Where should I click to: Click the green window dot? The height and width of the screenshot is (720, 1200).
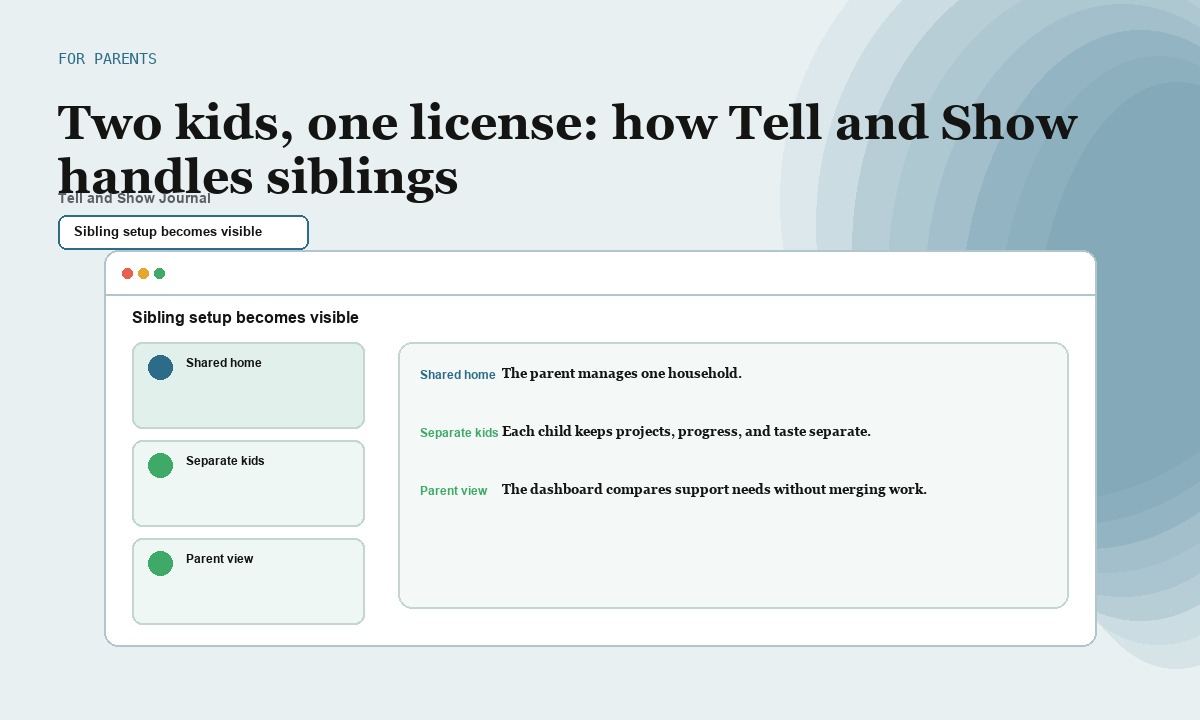[159, 273]
